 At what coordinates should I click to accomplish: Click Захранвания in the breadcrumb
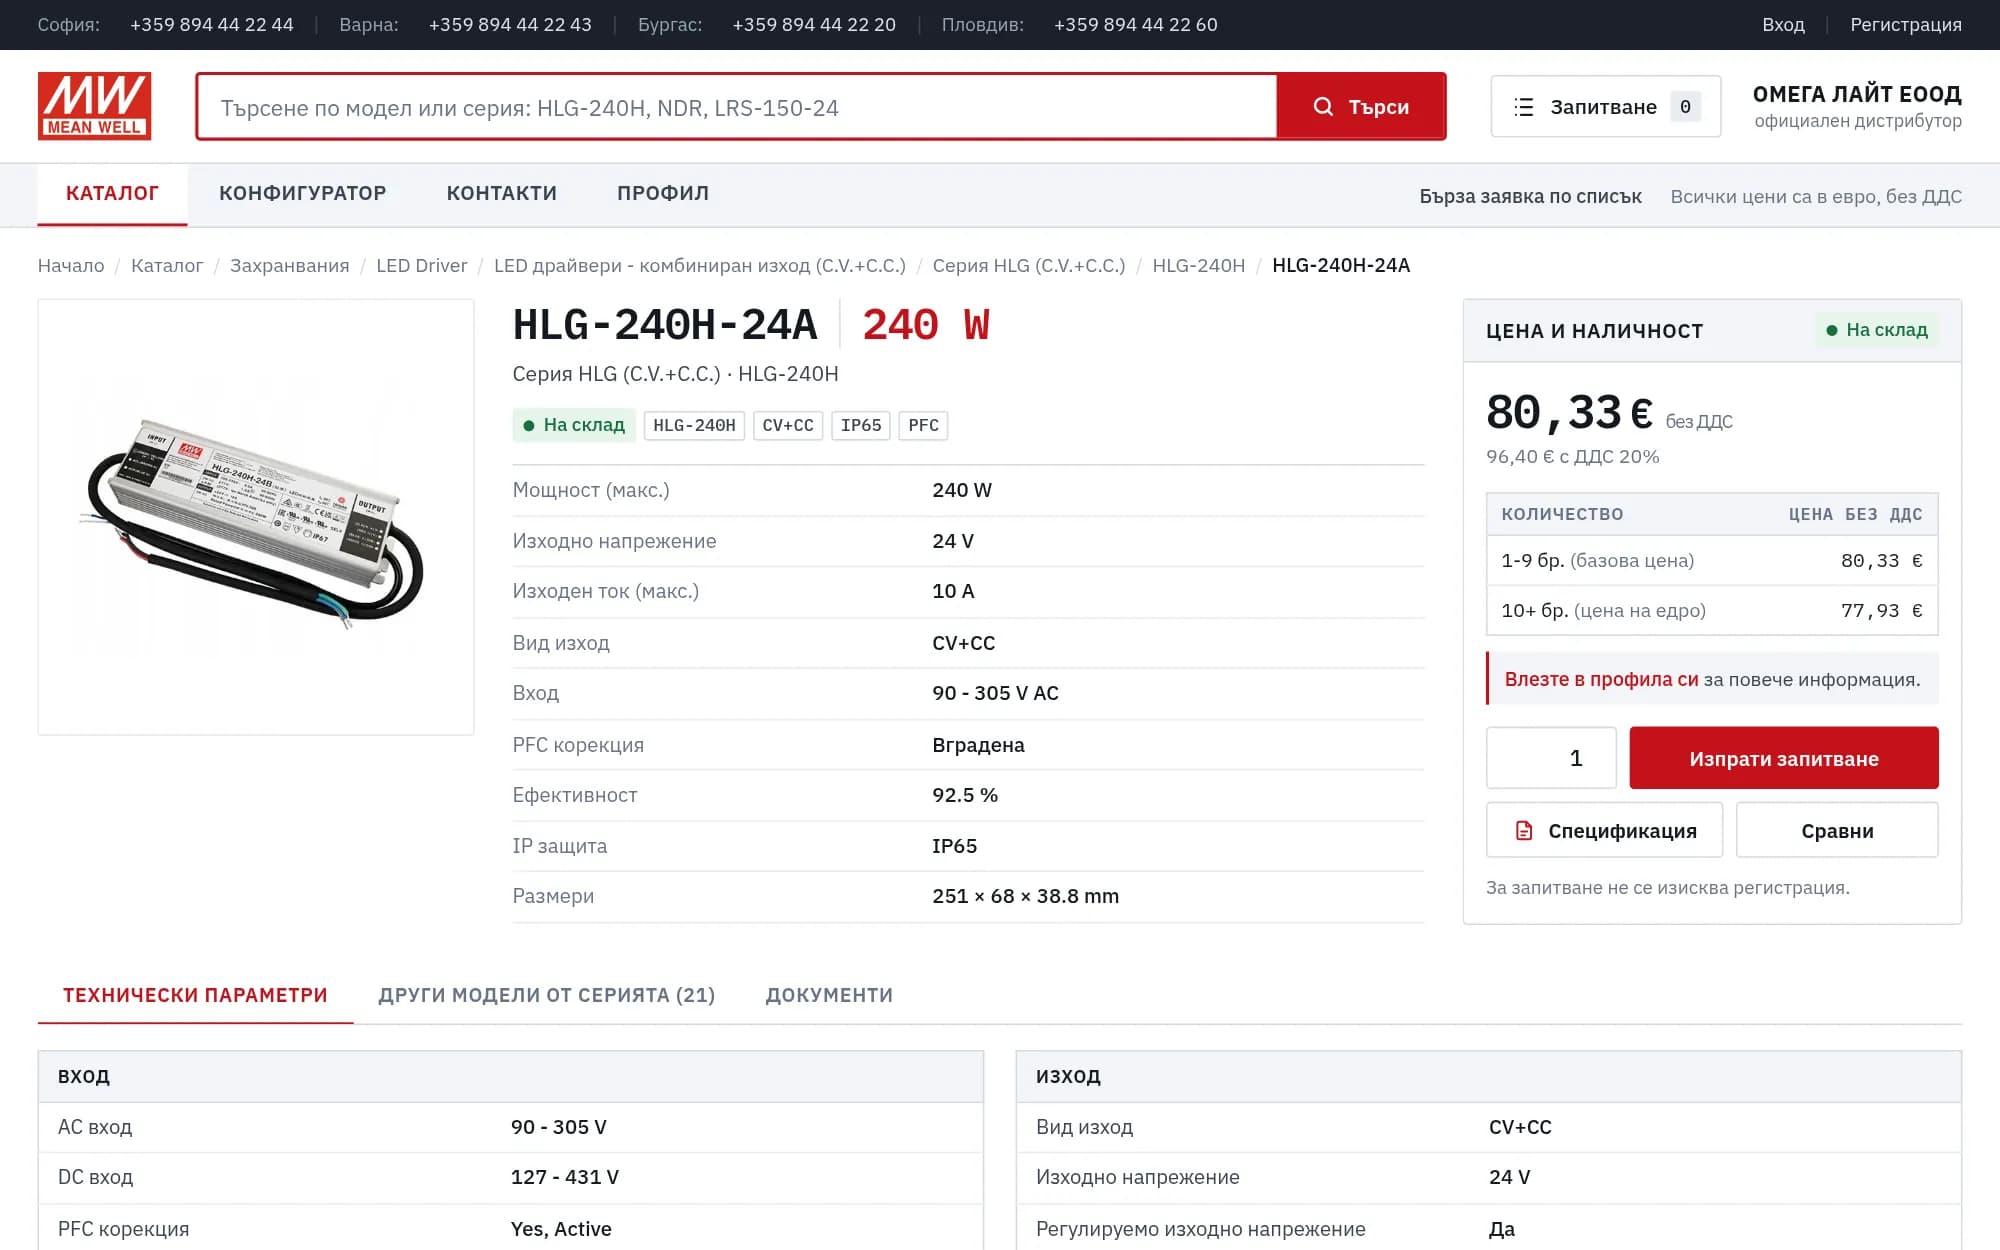(x=289, y=266)
